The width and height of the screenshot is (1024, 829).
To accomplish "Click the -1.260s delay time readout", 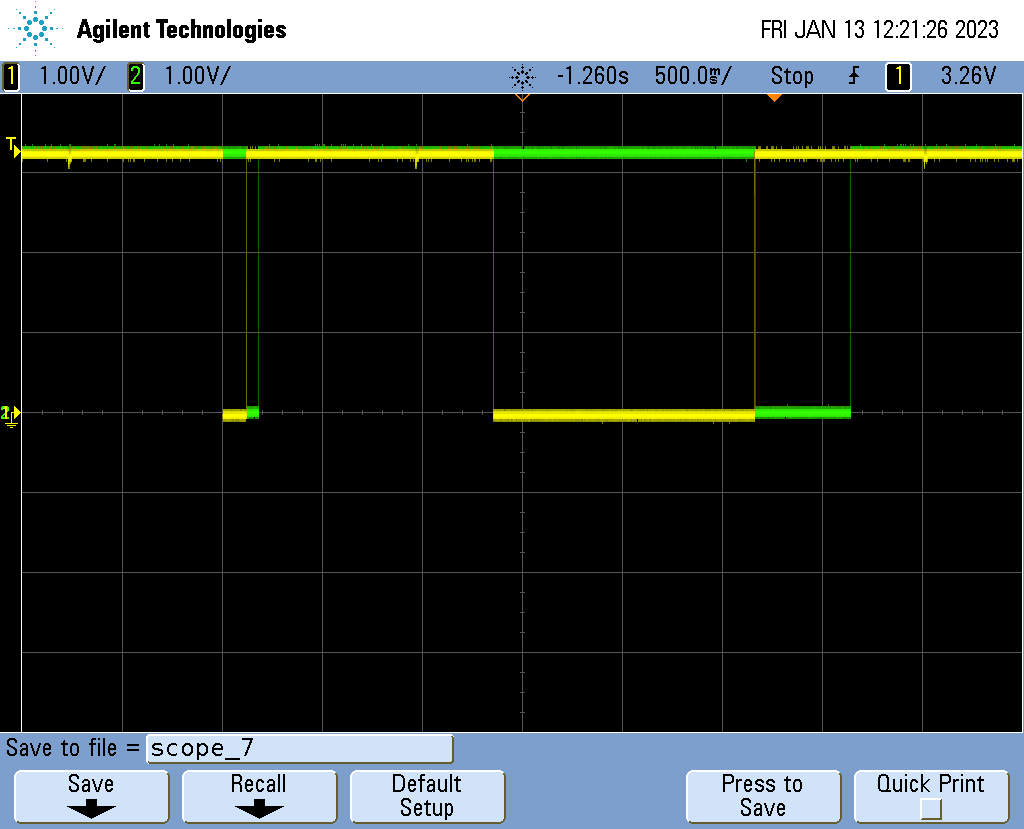I will point(592,76).
